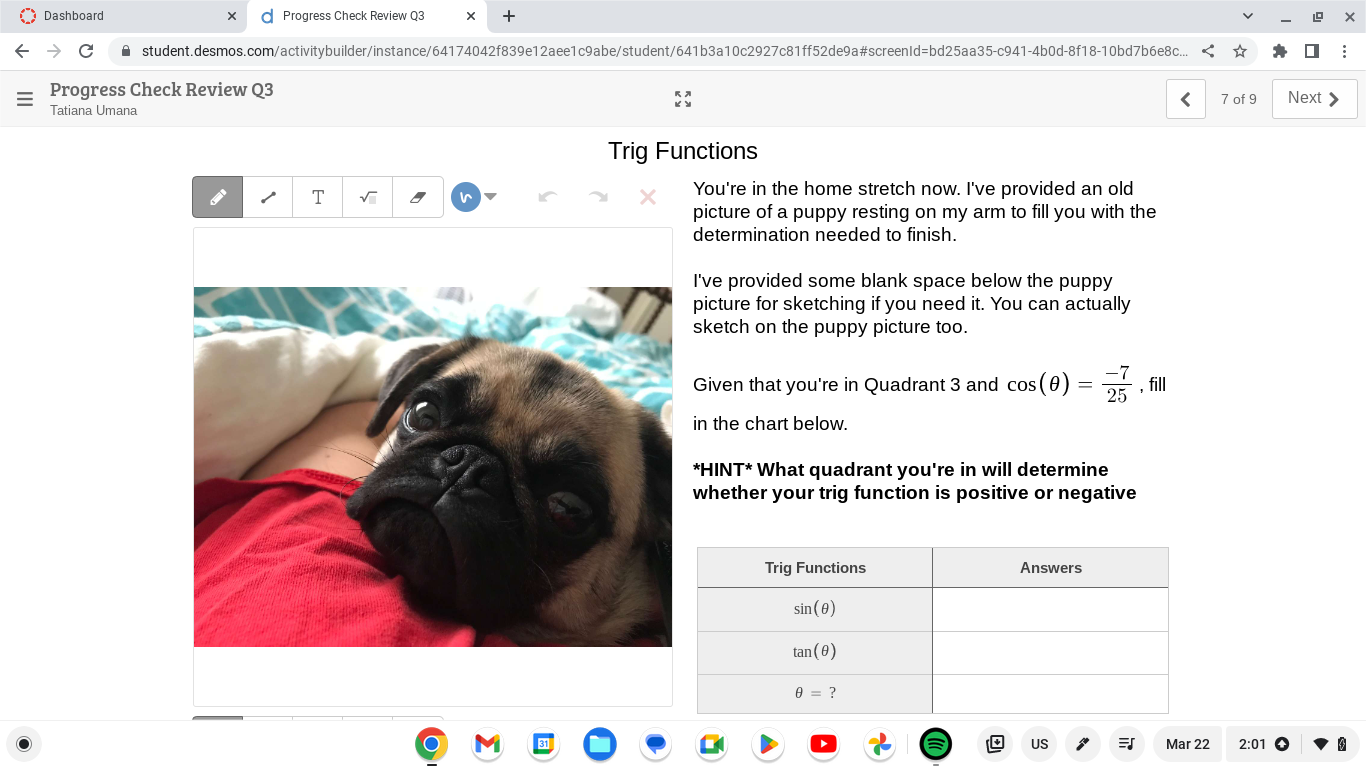This screenshot has width=1366, height=768.
Task: Open the tab search dropdown
Action: (x=1248, y=16)
